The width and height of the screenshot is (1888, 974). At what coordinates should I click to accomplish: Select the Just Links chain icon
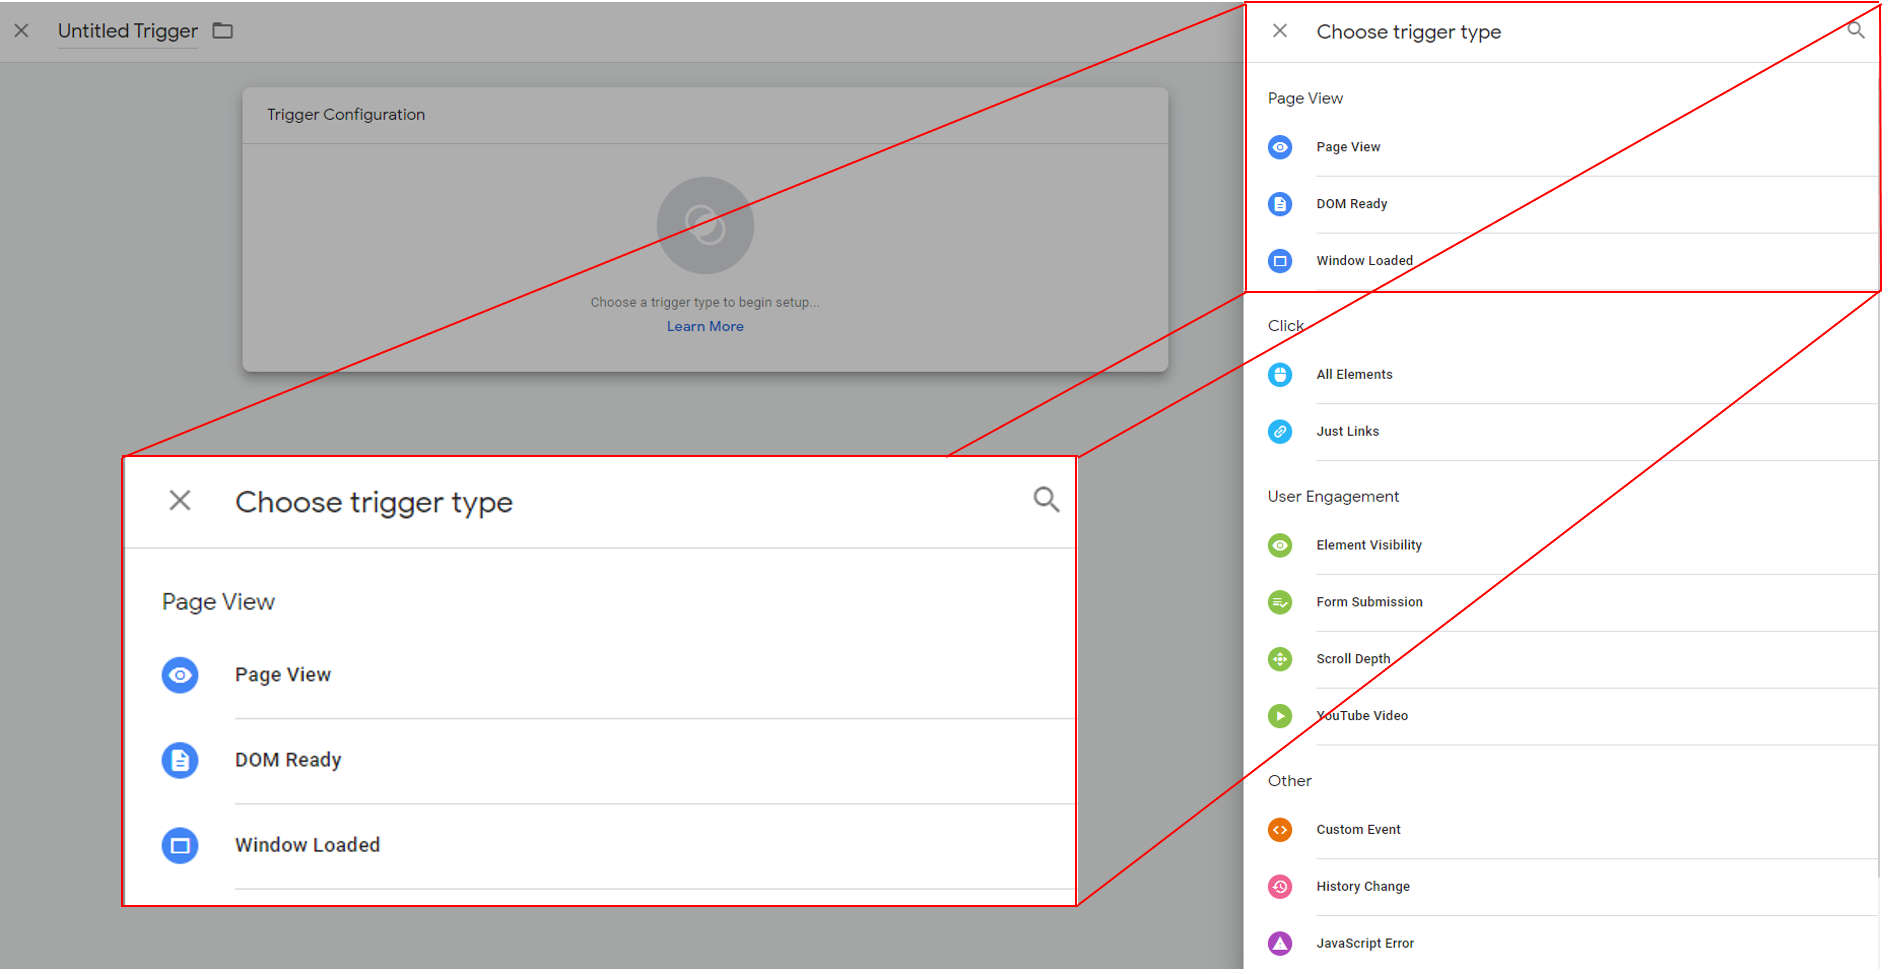tap(1279, 432)
